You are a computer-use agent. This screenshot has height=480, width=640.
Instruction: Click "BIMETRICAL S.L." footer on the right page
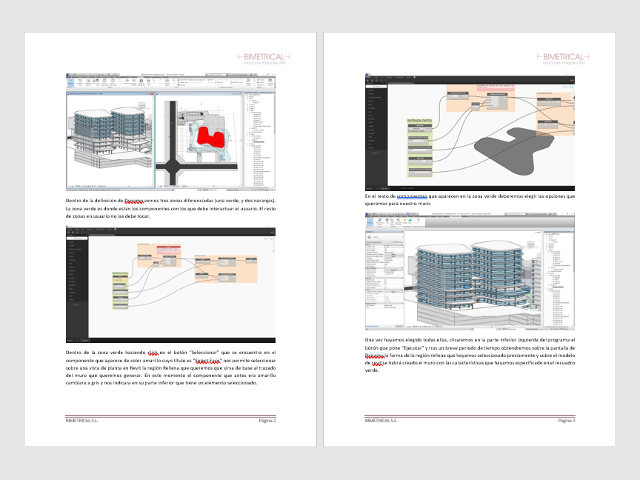(381, 420)
